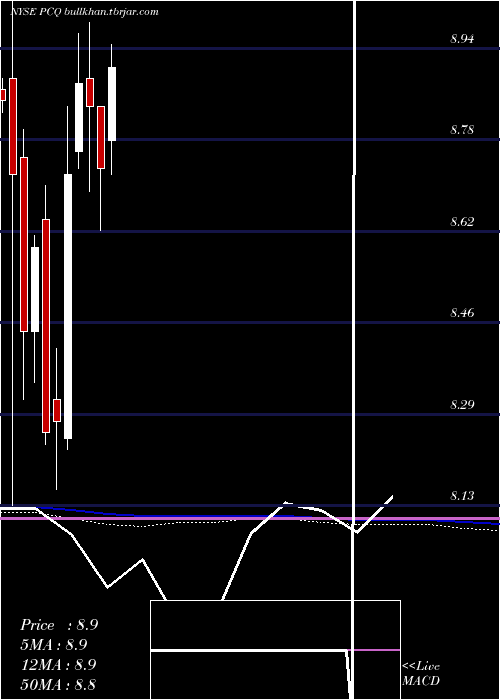The height and width of the screenshot is (700, 500).
Task: Click the 8.78 price axis label
Action: pyautogui.click(x=462, y=130)
